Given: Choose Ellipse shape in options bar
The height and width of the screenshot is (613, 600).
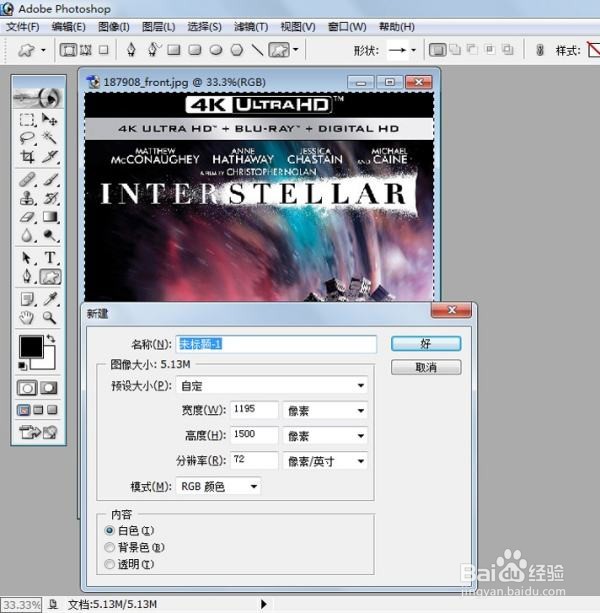Looking at the screenshot, I should (x=216, y=50).
